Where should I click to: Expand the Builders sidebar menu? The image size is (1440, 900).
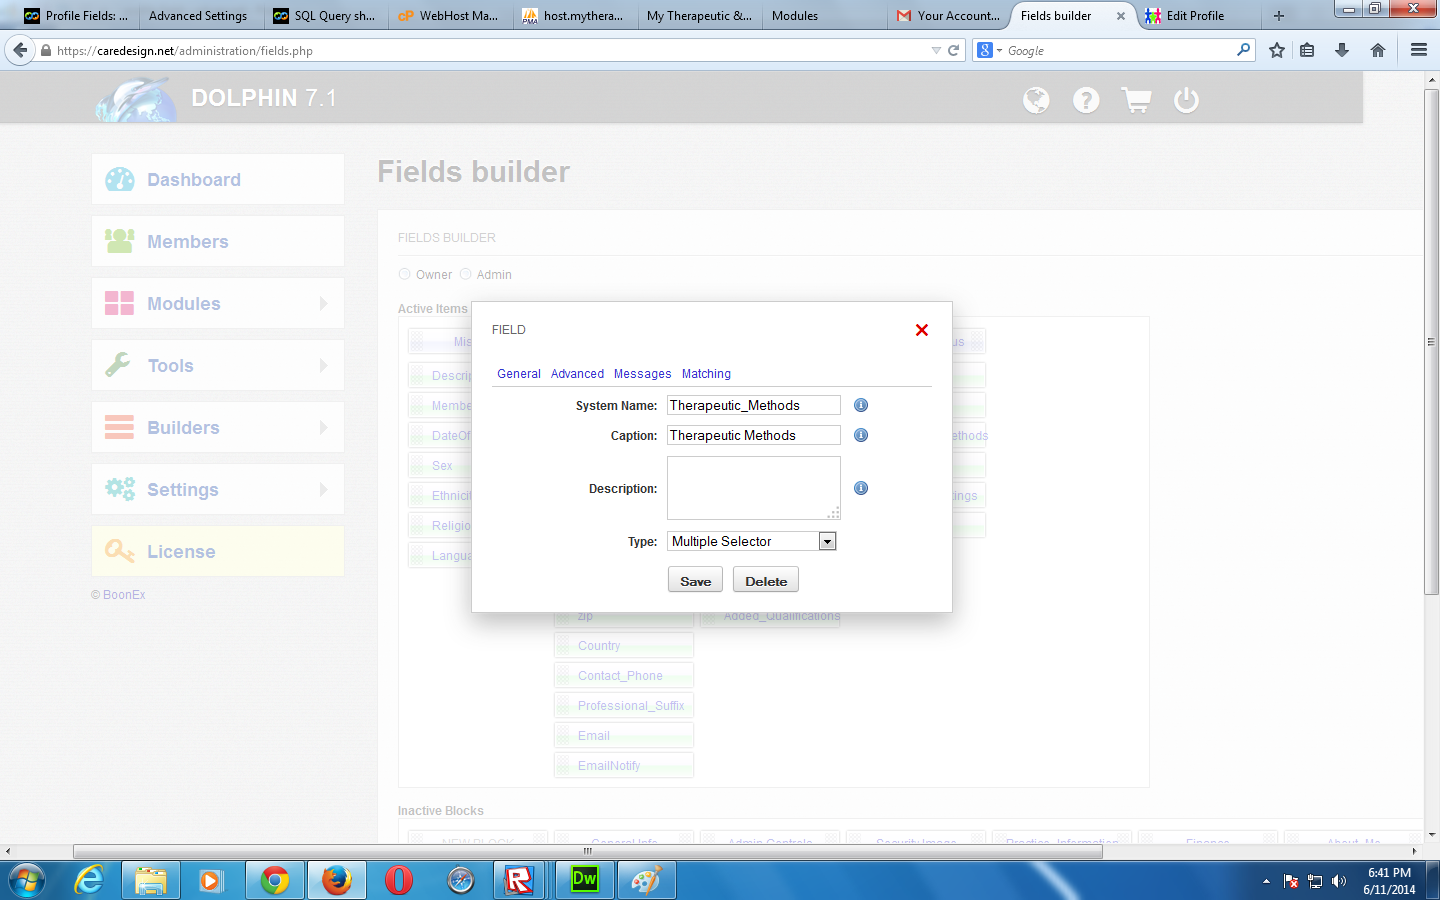(218, 428)
